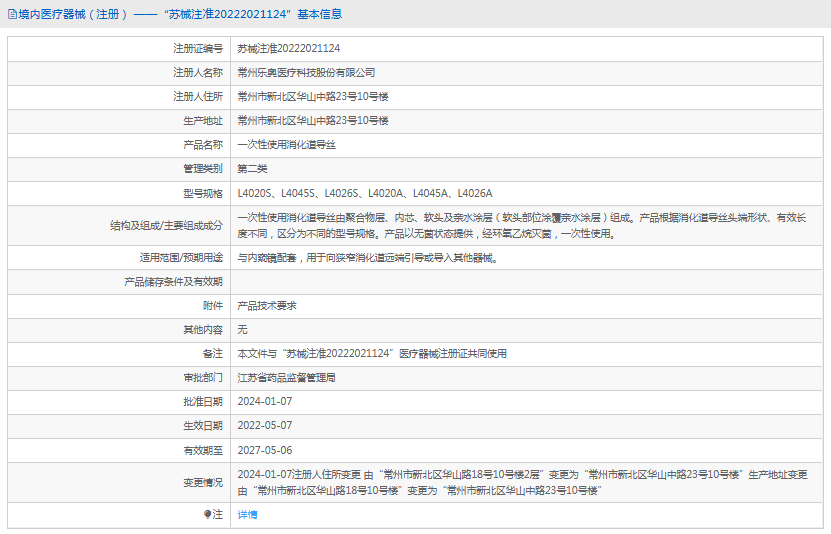Select expiry date 2027-05-06
831x534 pixels.
(x=264, y=450)
